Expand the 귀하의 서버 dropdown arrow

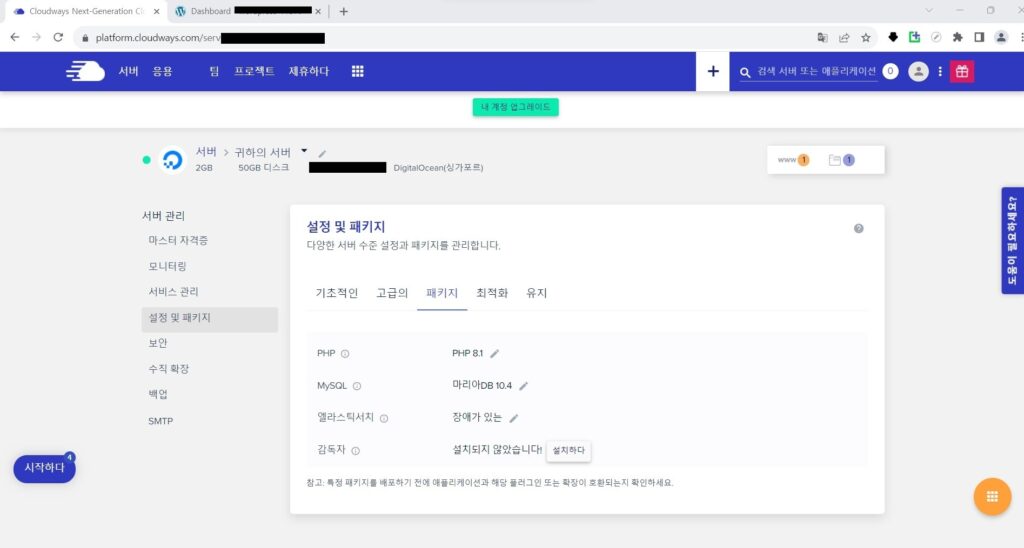tap(304, 151)
